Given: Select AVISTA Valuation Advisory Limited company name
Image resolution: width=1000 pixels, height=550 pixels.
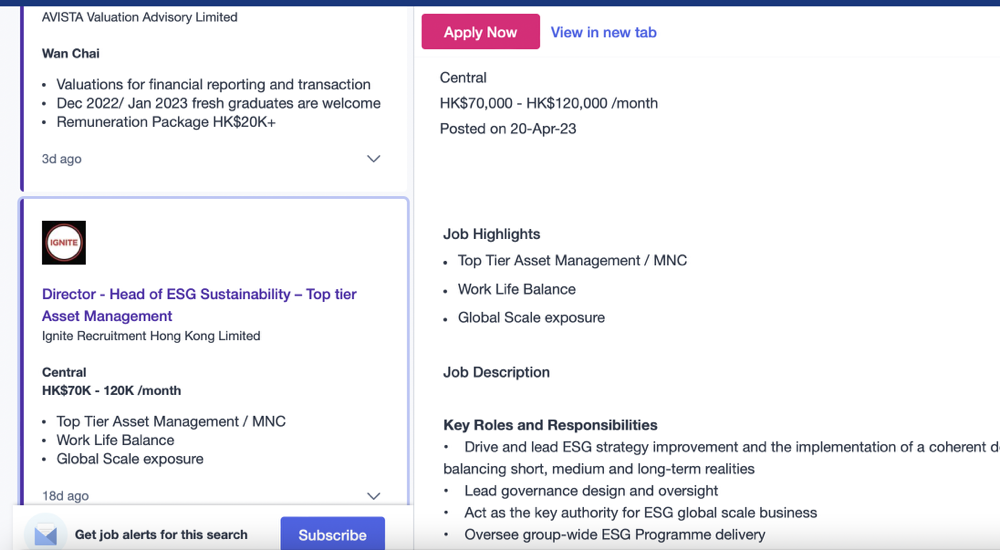Looking at the screenshot, I should tap(140, 17).
